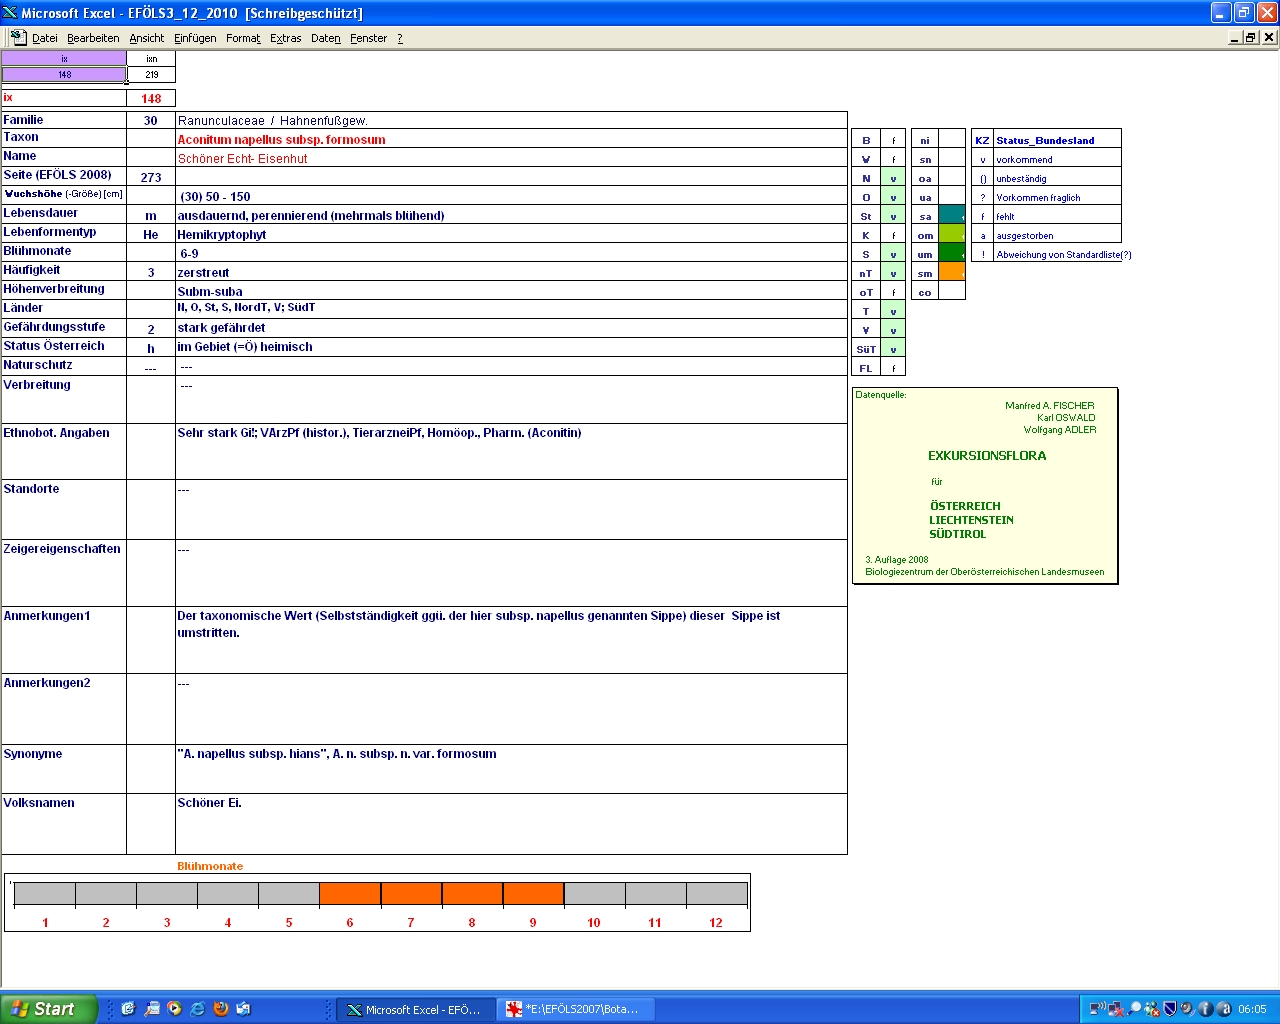The width and height of the screenshot is (1280, 1024).
Task: Select the name Schöner Echt-Eisenhut
Action: click(x=242, y=159)
